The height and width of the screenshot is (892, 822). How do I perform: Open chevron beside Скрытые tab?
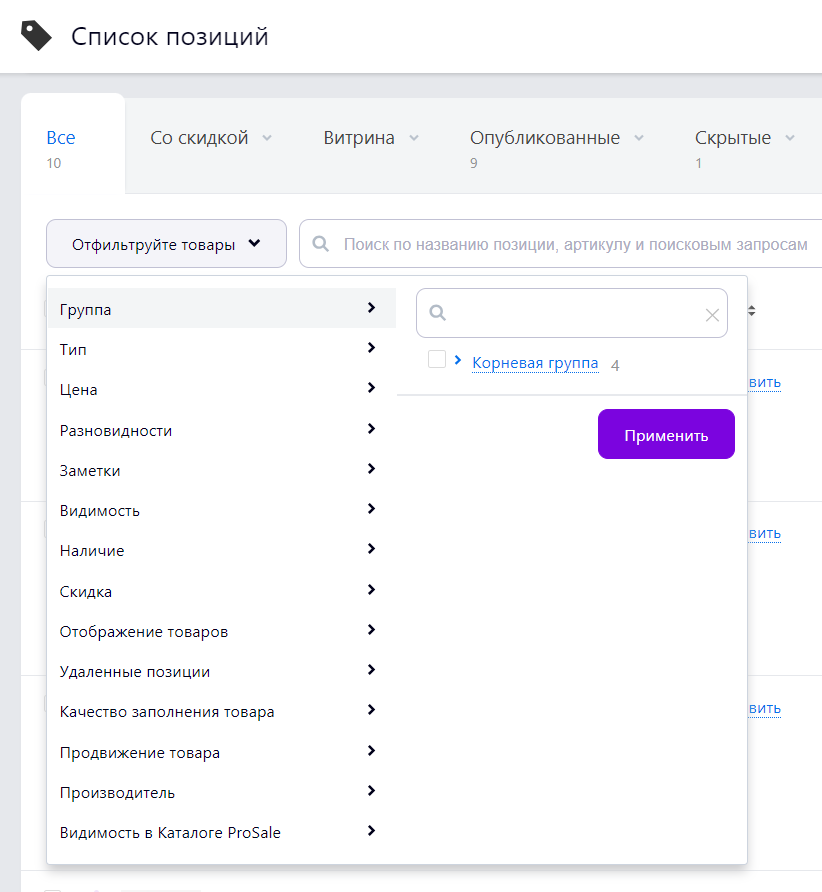(x=790, y=138)
